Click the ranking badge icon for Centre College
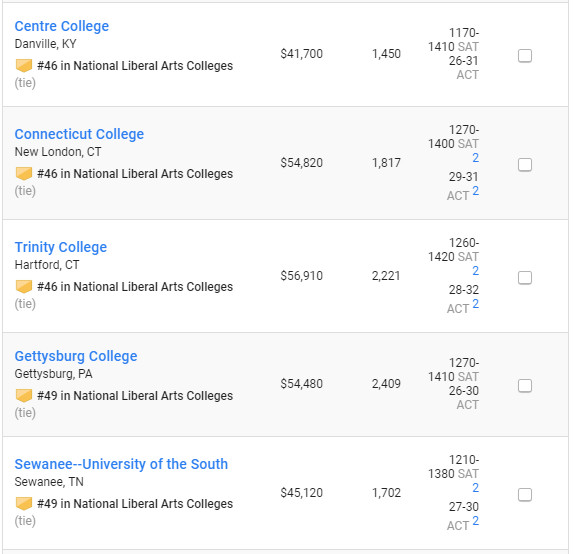 click(24, 65)
